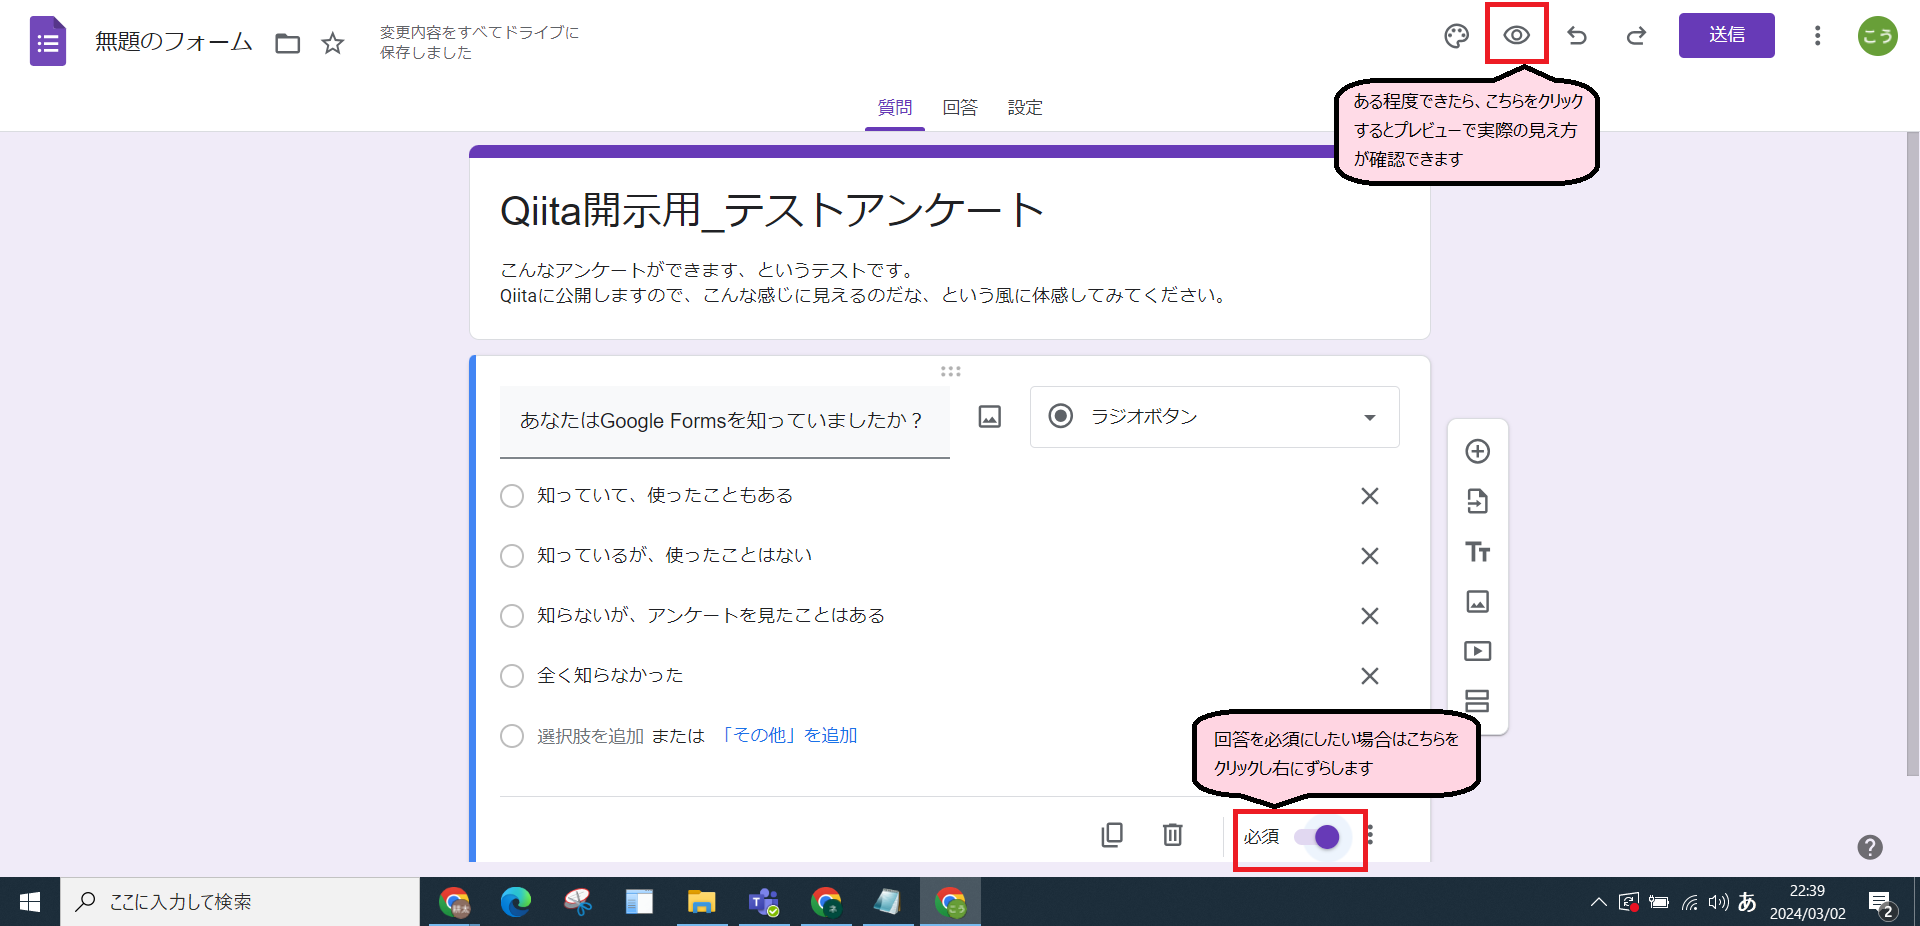The width and height of the screenshot is (1920, 926).
Task: Open the import questions panel
Action: 1478,501
